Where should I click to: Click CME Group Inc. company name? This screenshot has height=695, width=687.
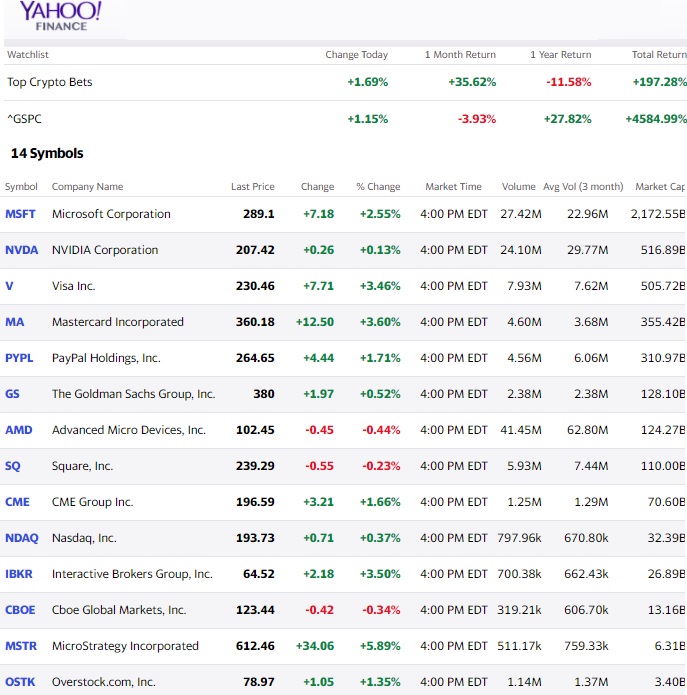coord(93,502)
